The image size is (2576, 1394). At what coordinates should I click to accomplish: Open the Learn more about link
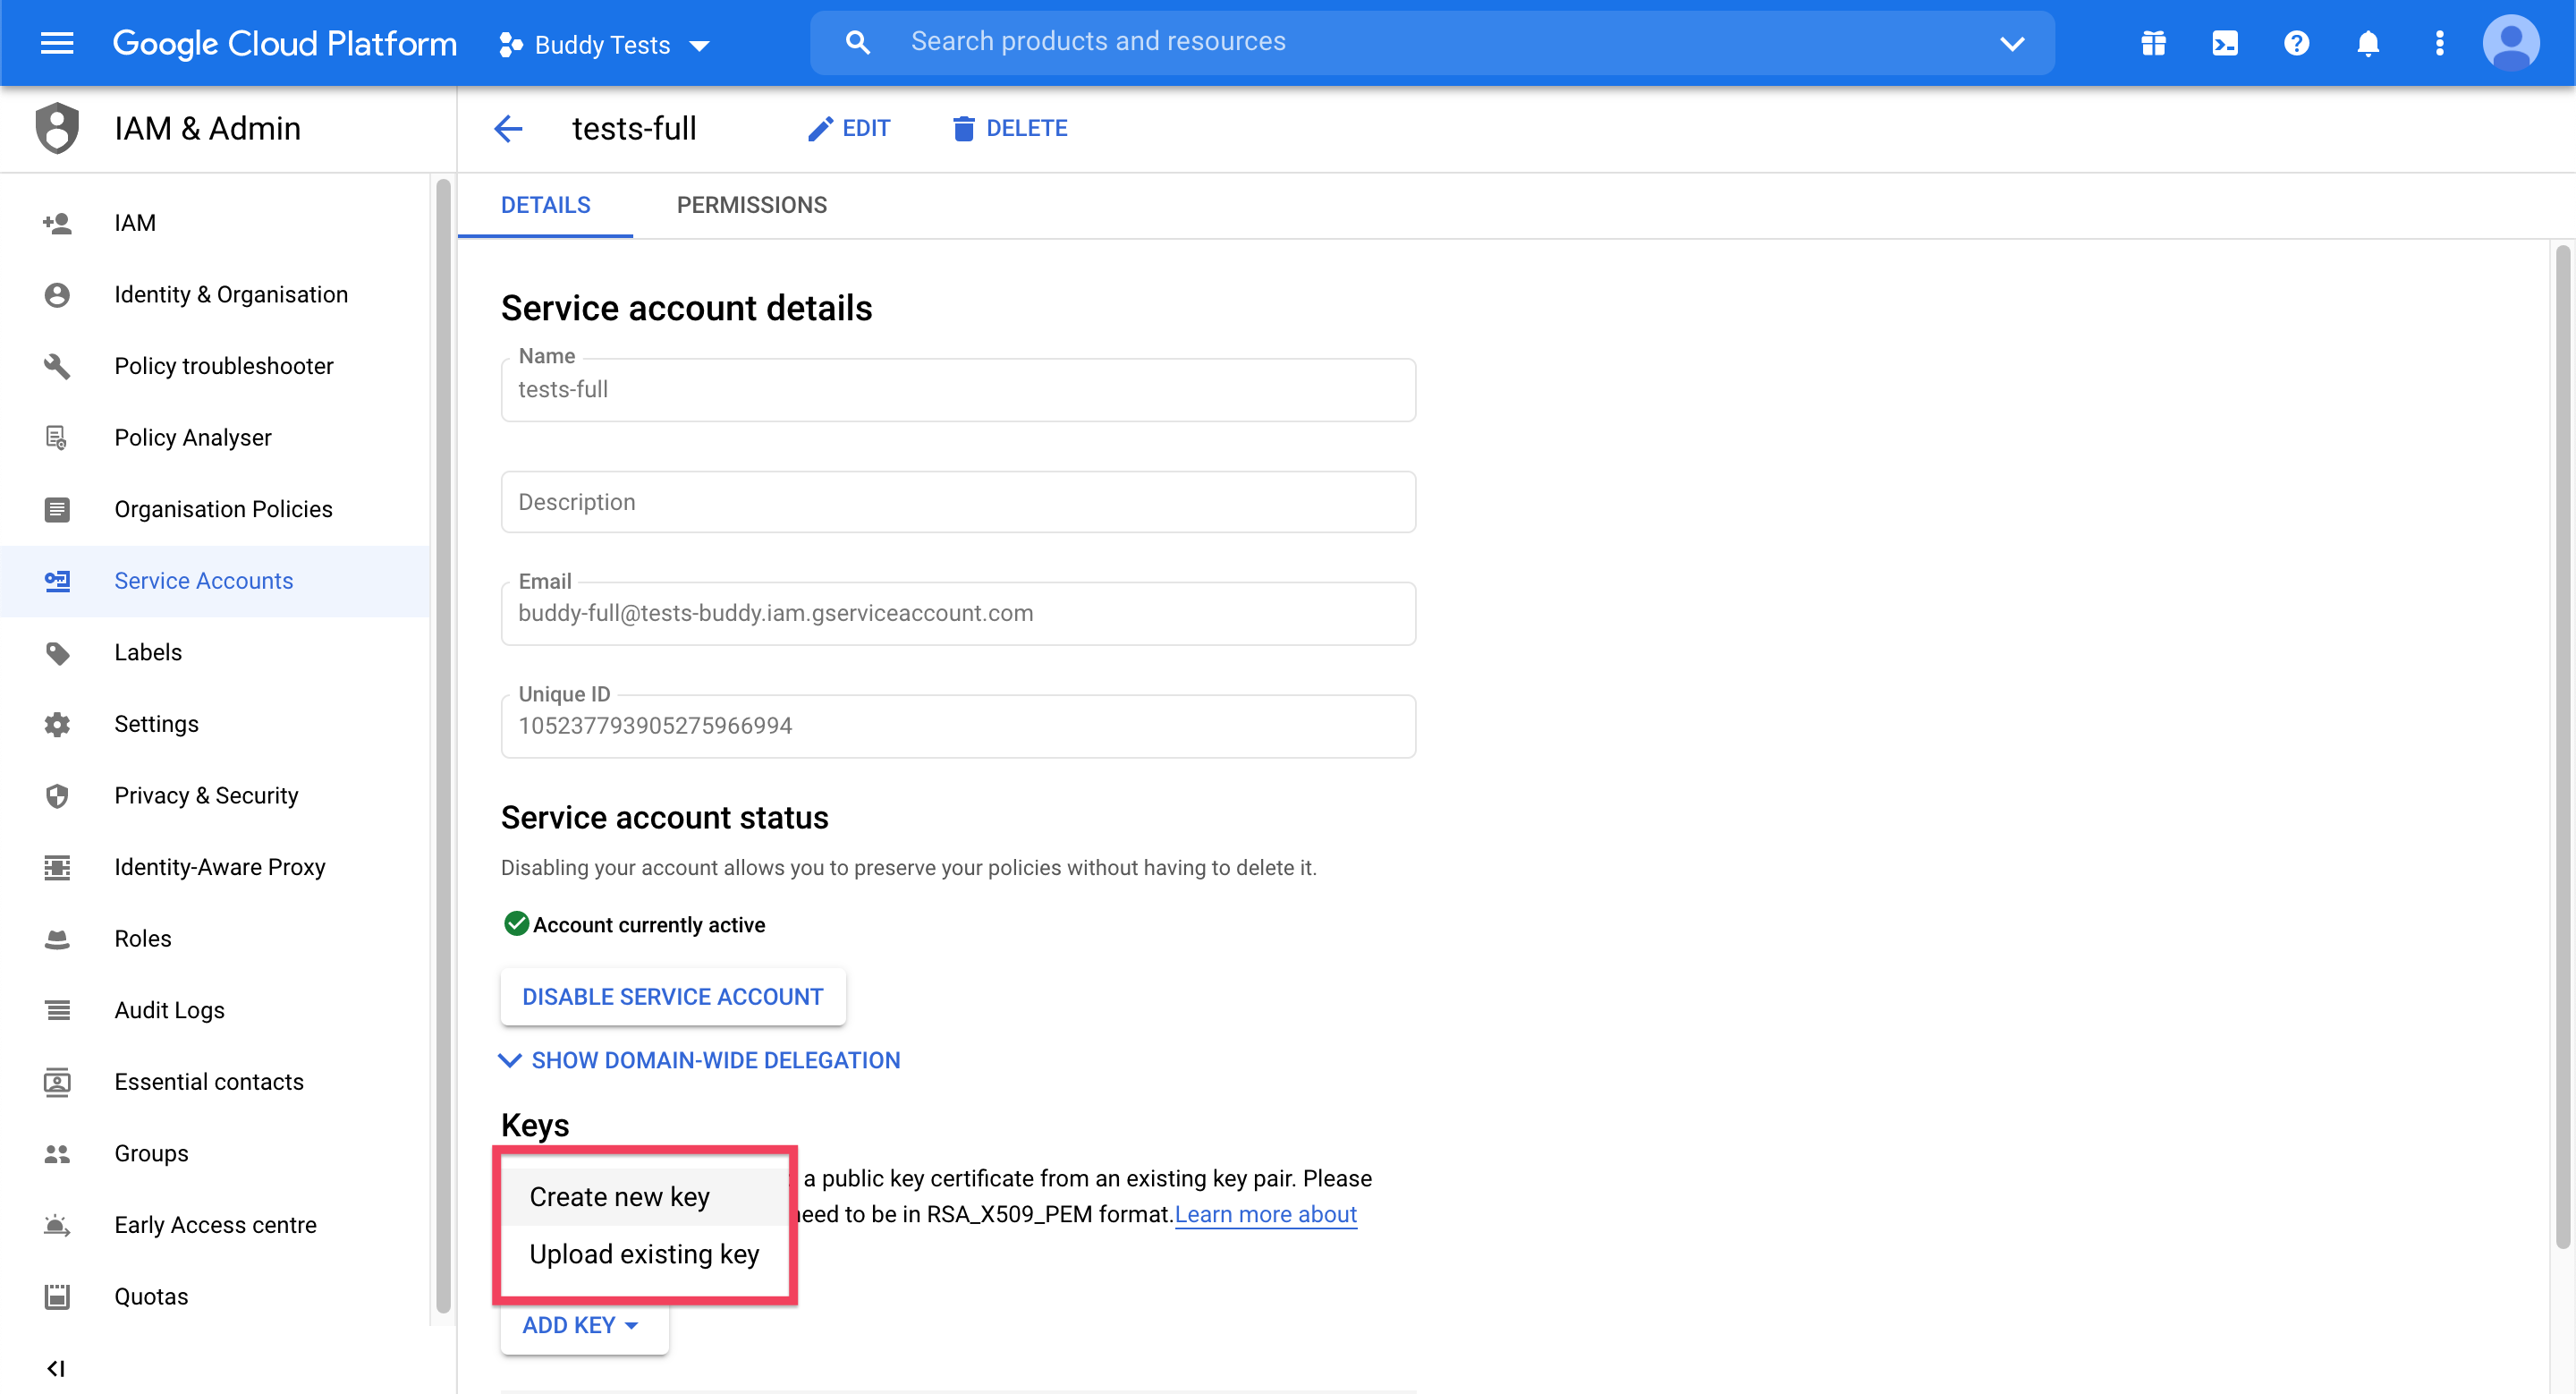1265,1214
